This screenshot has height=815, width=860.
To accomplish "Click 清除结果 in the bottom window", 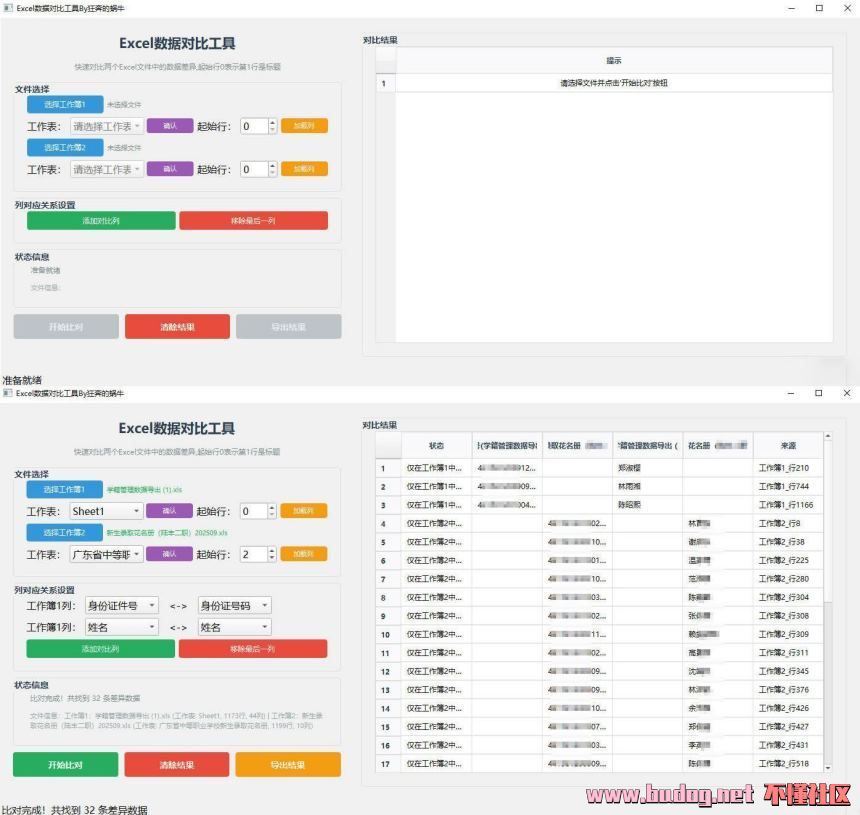I will click(177, 765).
